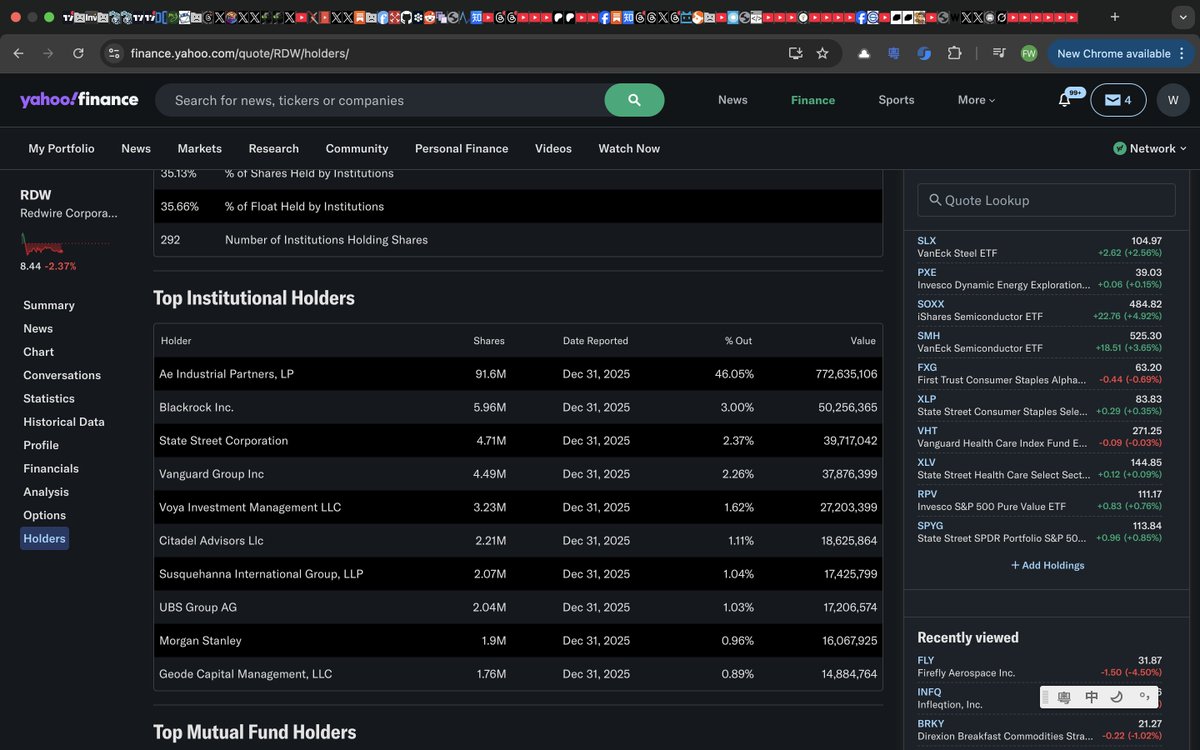This screenshot has height=750, width=1200.
Task: Open My Portfolio in the sub navigation
Action: [x=61, y=148]
